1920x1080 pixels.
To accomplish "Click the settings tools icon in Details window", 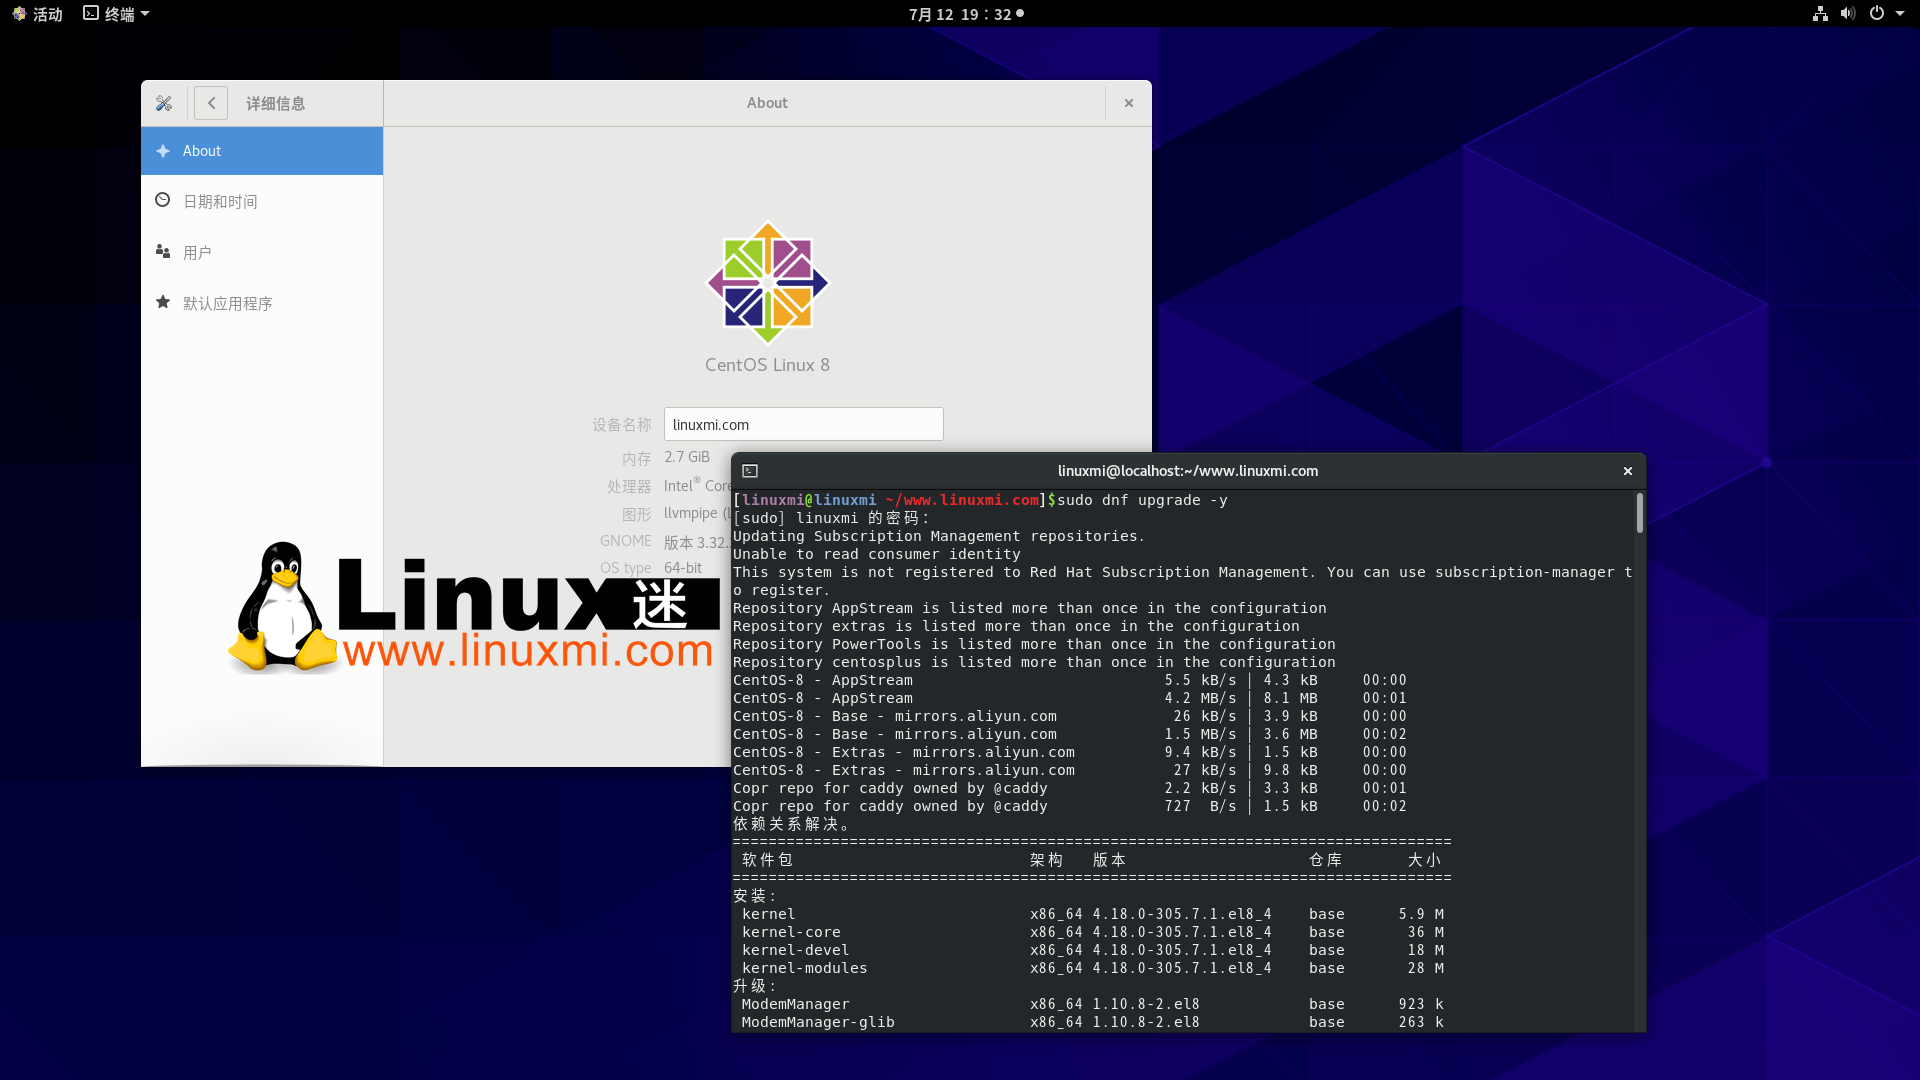I will [x=164, y=103].
